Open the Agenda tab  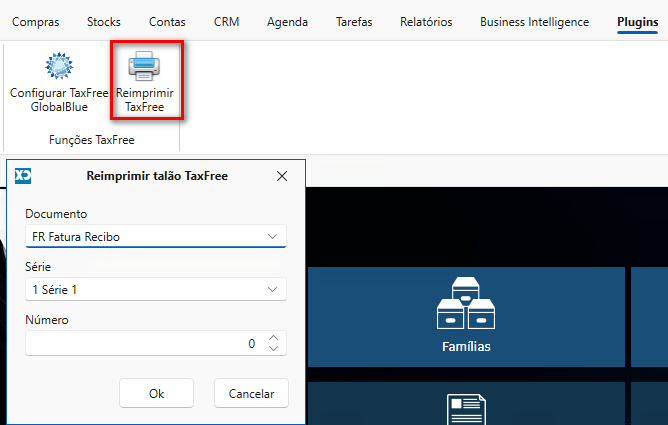(287, 22)
